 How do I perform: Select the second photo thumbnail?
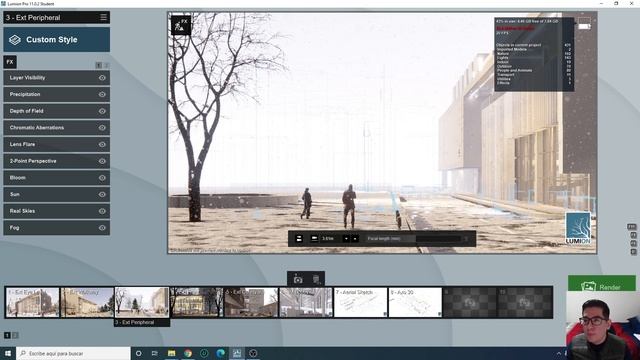point(87,302)
